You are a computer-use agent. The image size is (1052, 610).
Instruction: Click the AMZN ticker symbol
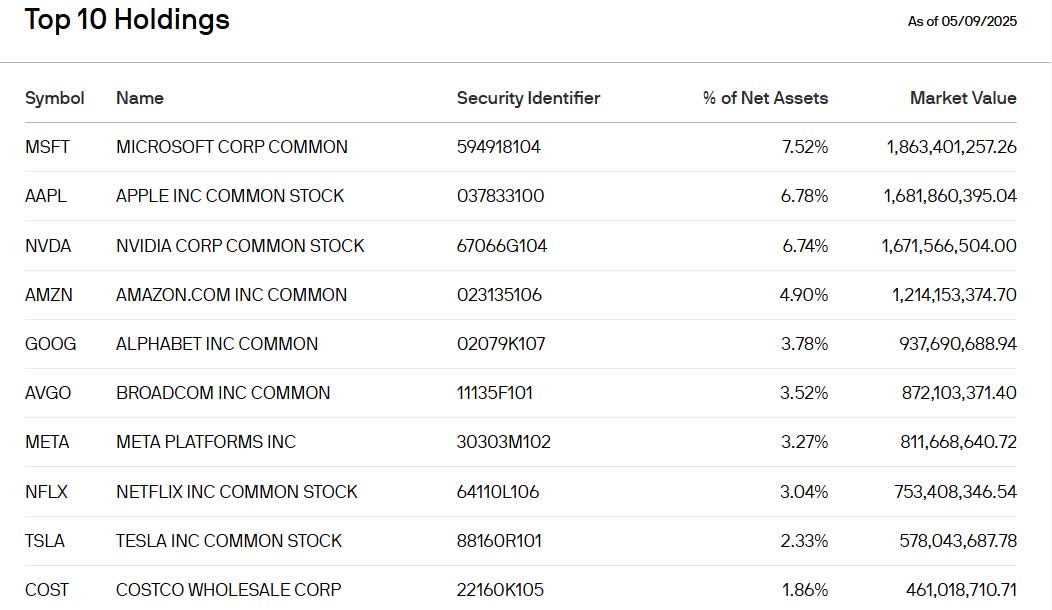coord(49,295)
